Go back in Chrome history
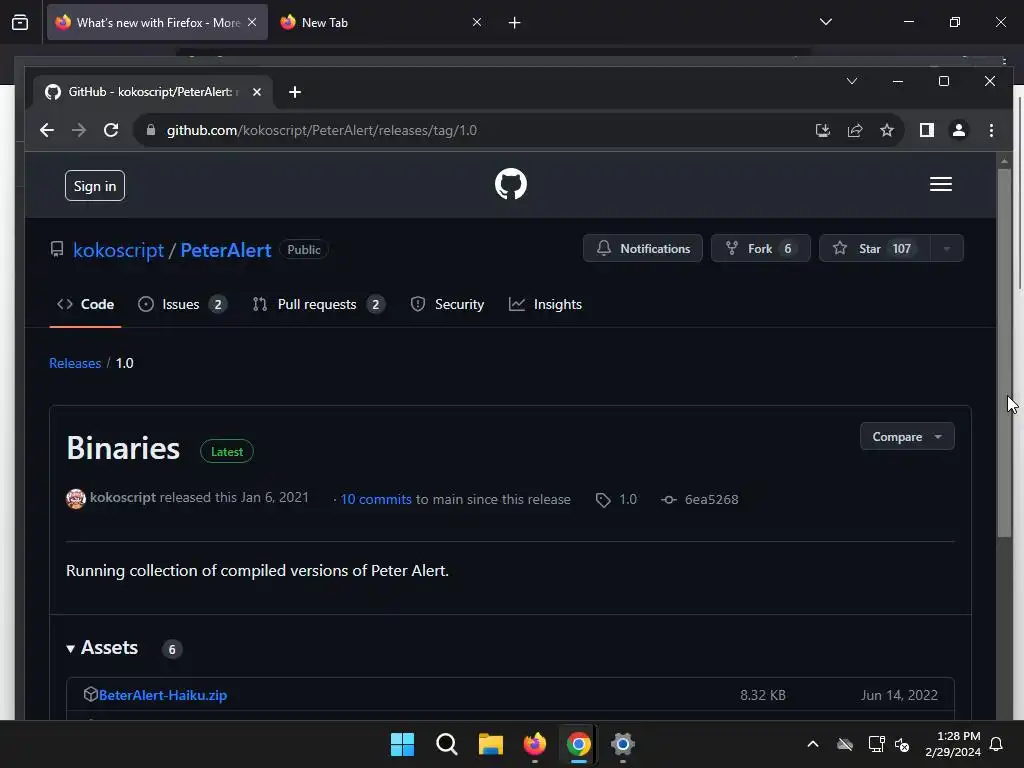The height and width of the screenshot is (768, 1024). [x=46, y=130]
